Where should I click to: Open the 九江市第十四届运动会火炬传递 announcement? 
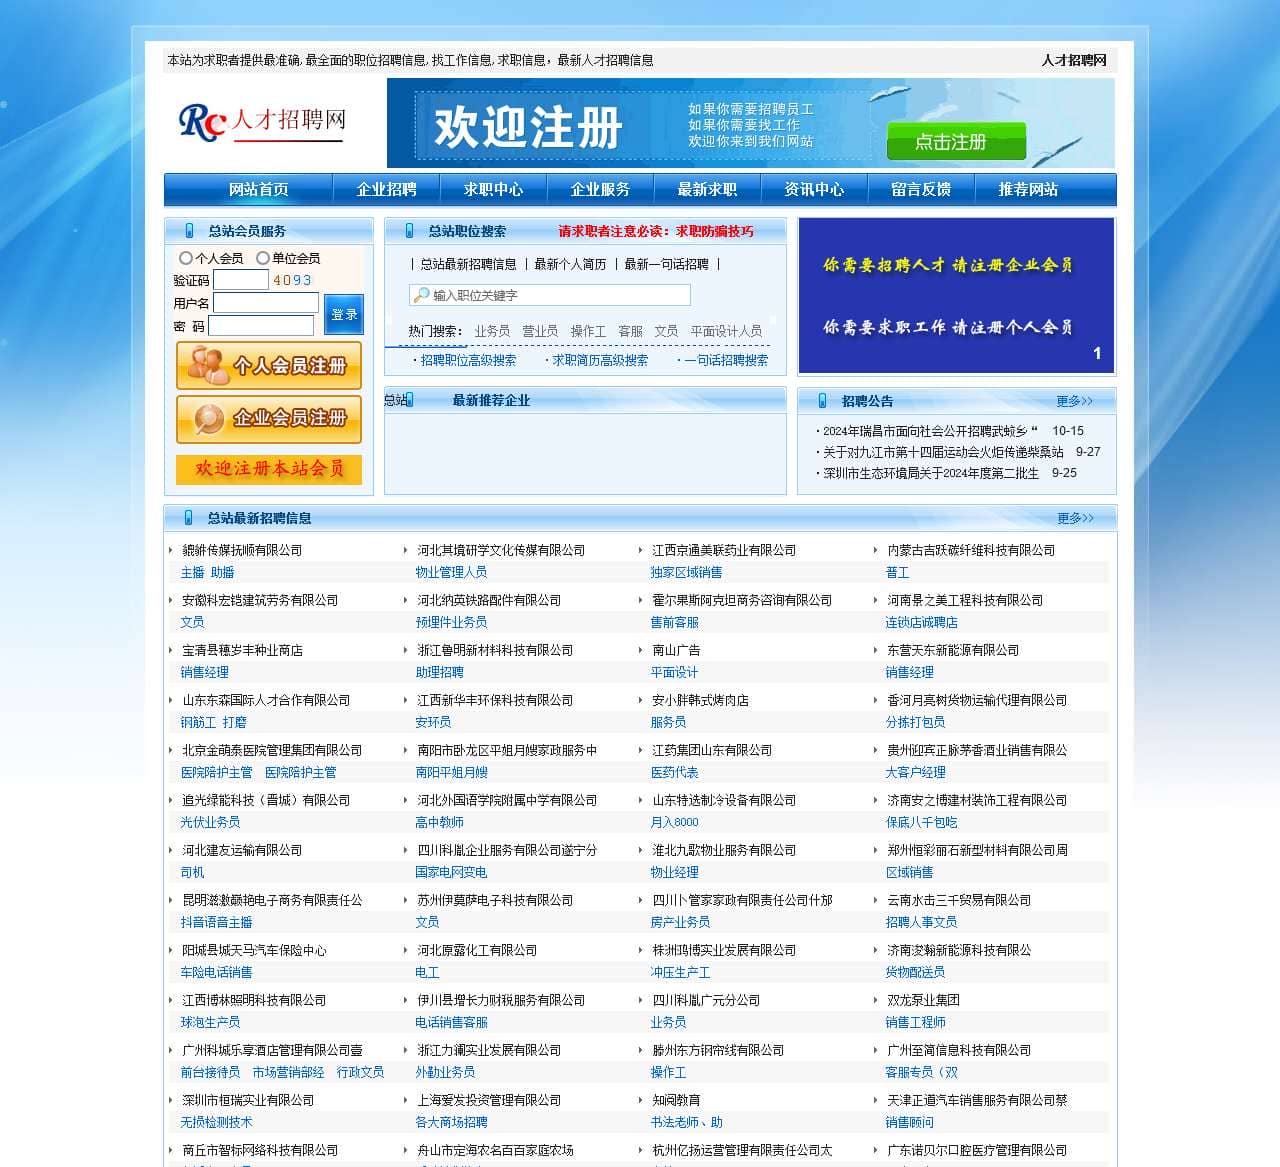(x=943, y=452)
